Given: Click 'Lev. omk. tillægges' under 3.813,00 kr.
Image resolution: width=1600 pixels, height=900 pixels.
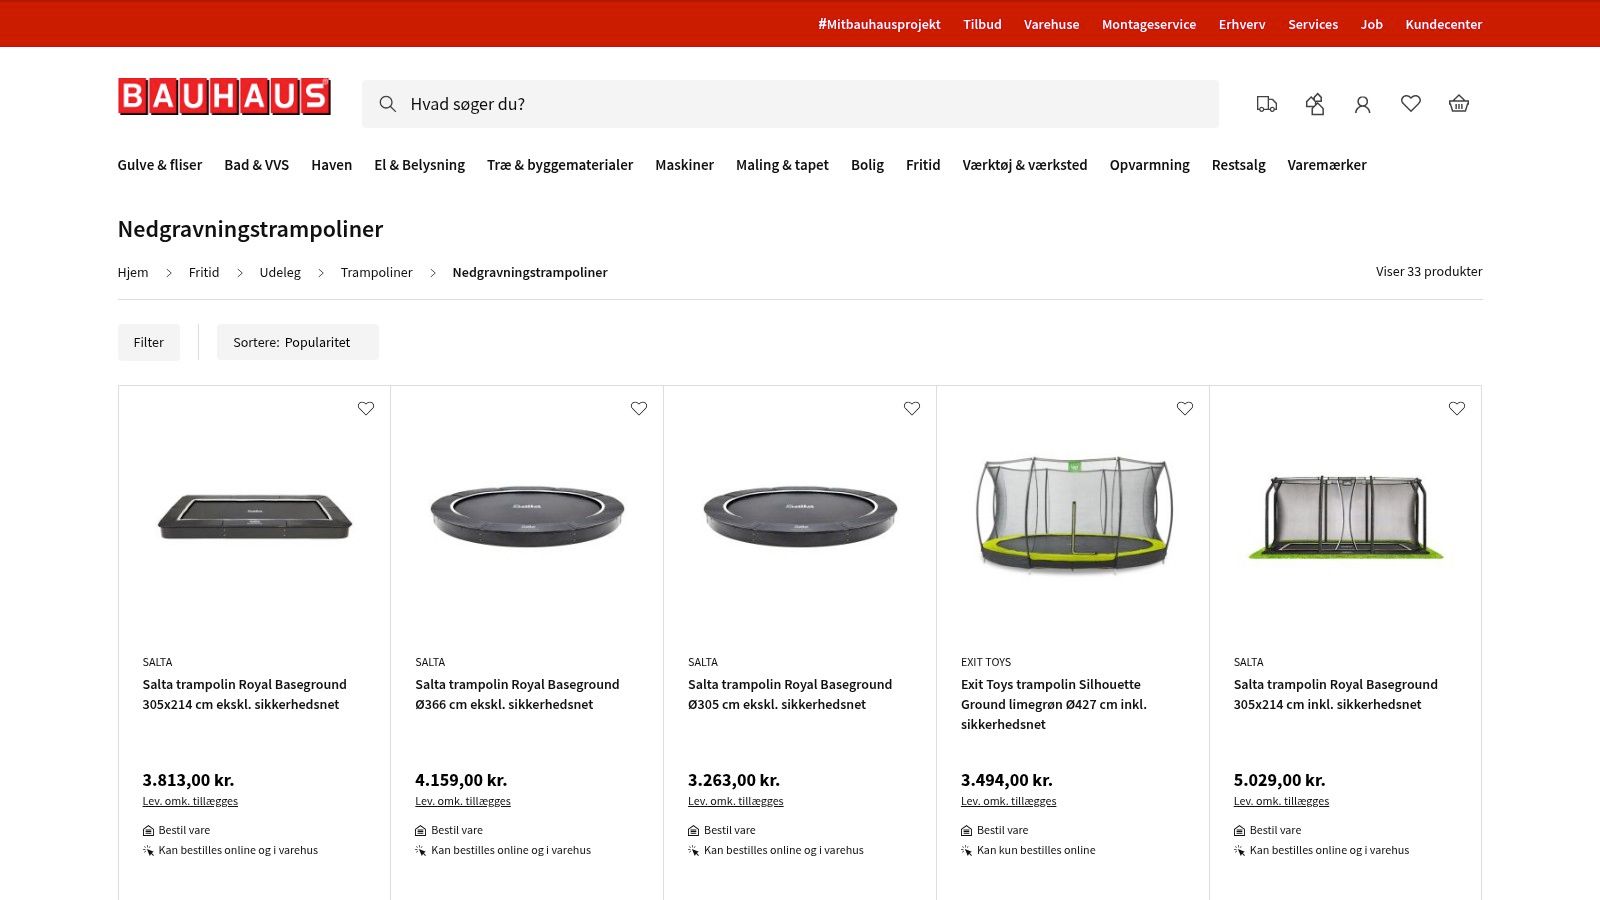Looking at the screenshot, I should 190,801.
